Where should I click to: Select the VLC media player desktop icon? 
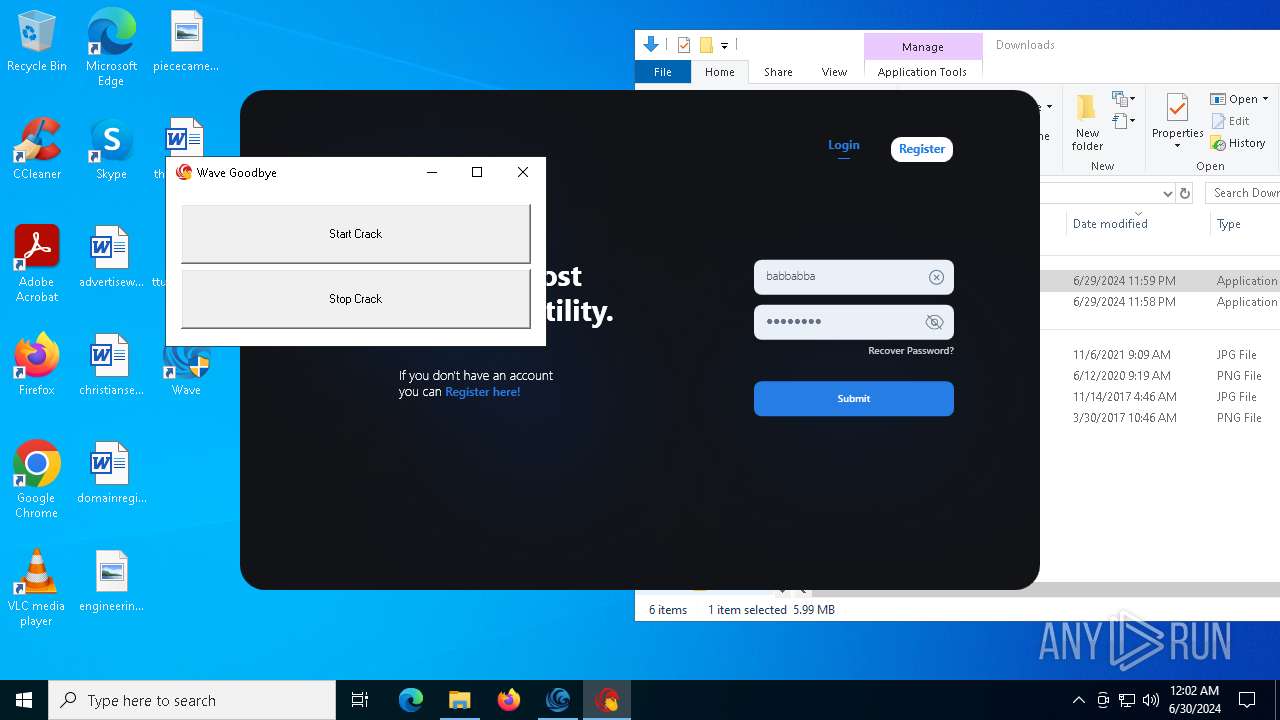pyautogui.click(x=37, y=587)
